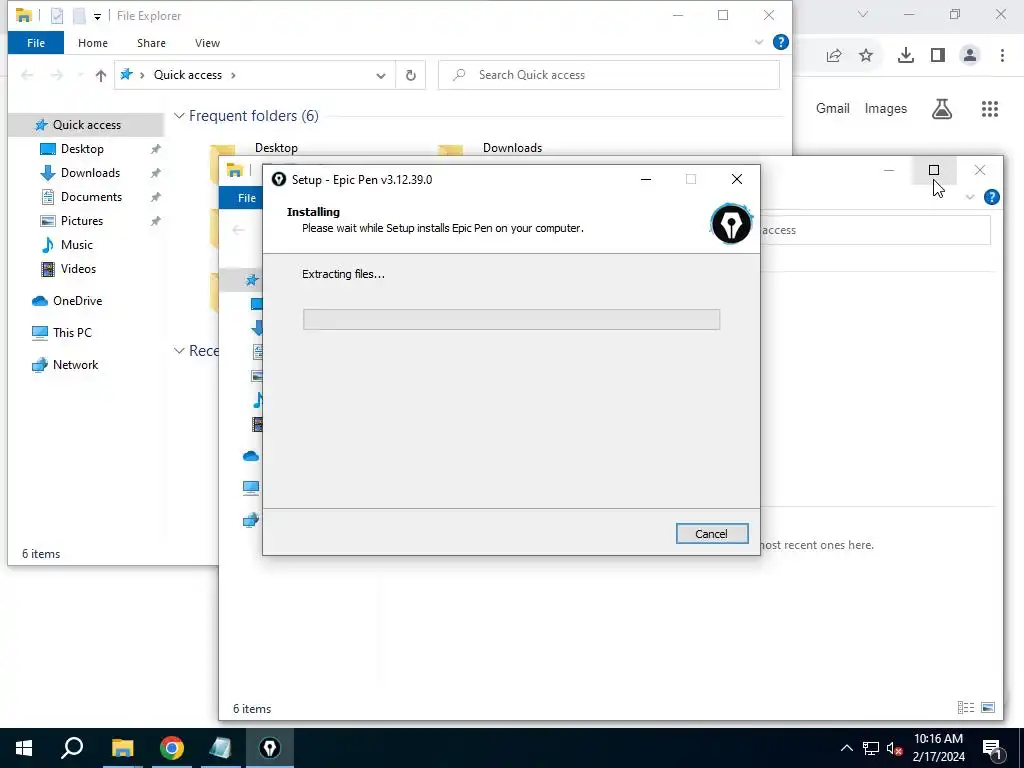Open Downloads in the navigation pane
Screen dimensions: 1024x768
[x=89, y=173]
